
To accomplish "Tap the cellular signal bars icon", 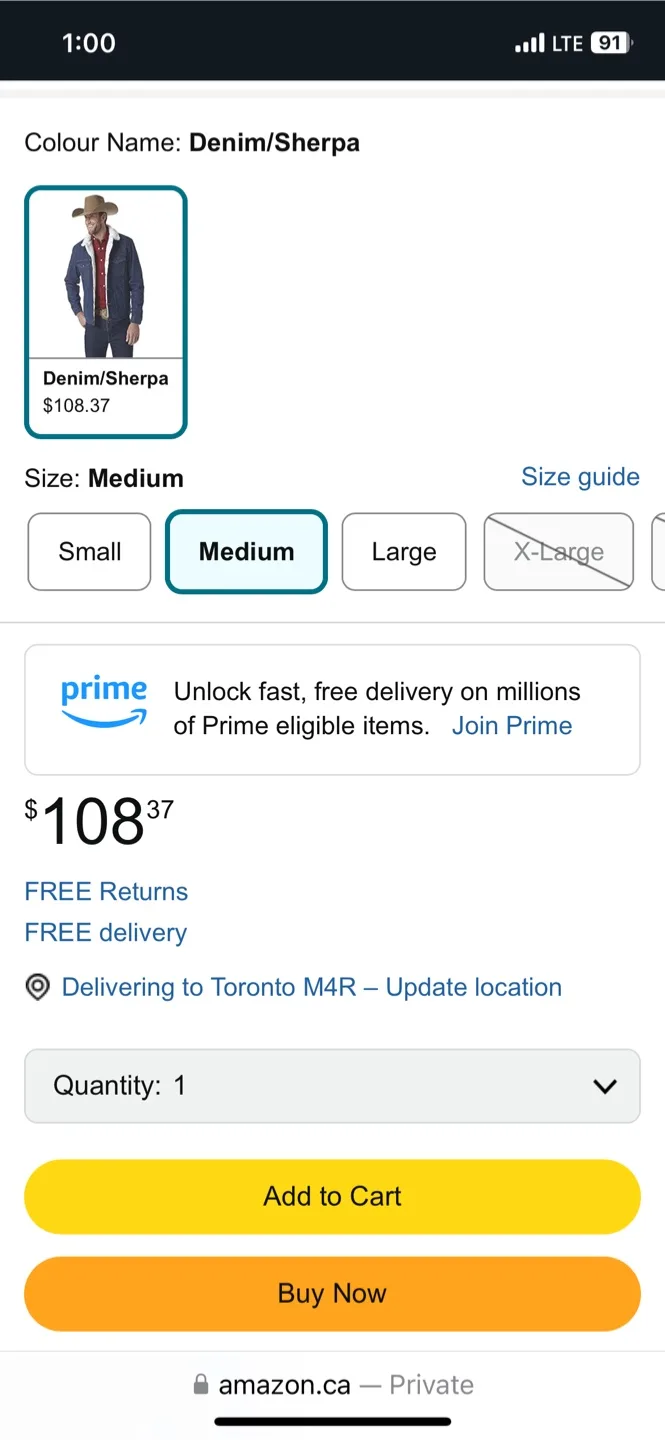I will 529,44.
